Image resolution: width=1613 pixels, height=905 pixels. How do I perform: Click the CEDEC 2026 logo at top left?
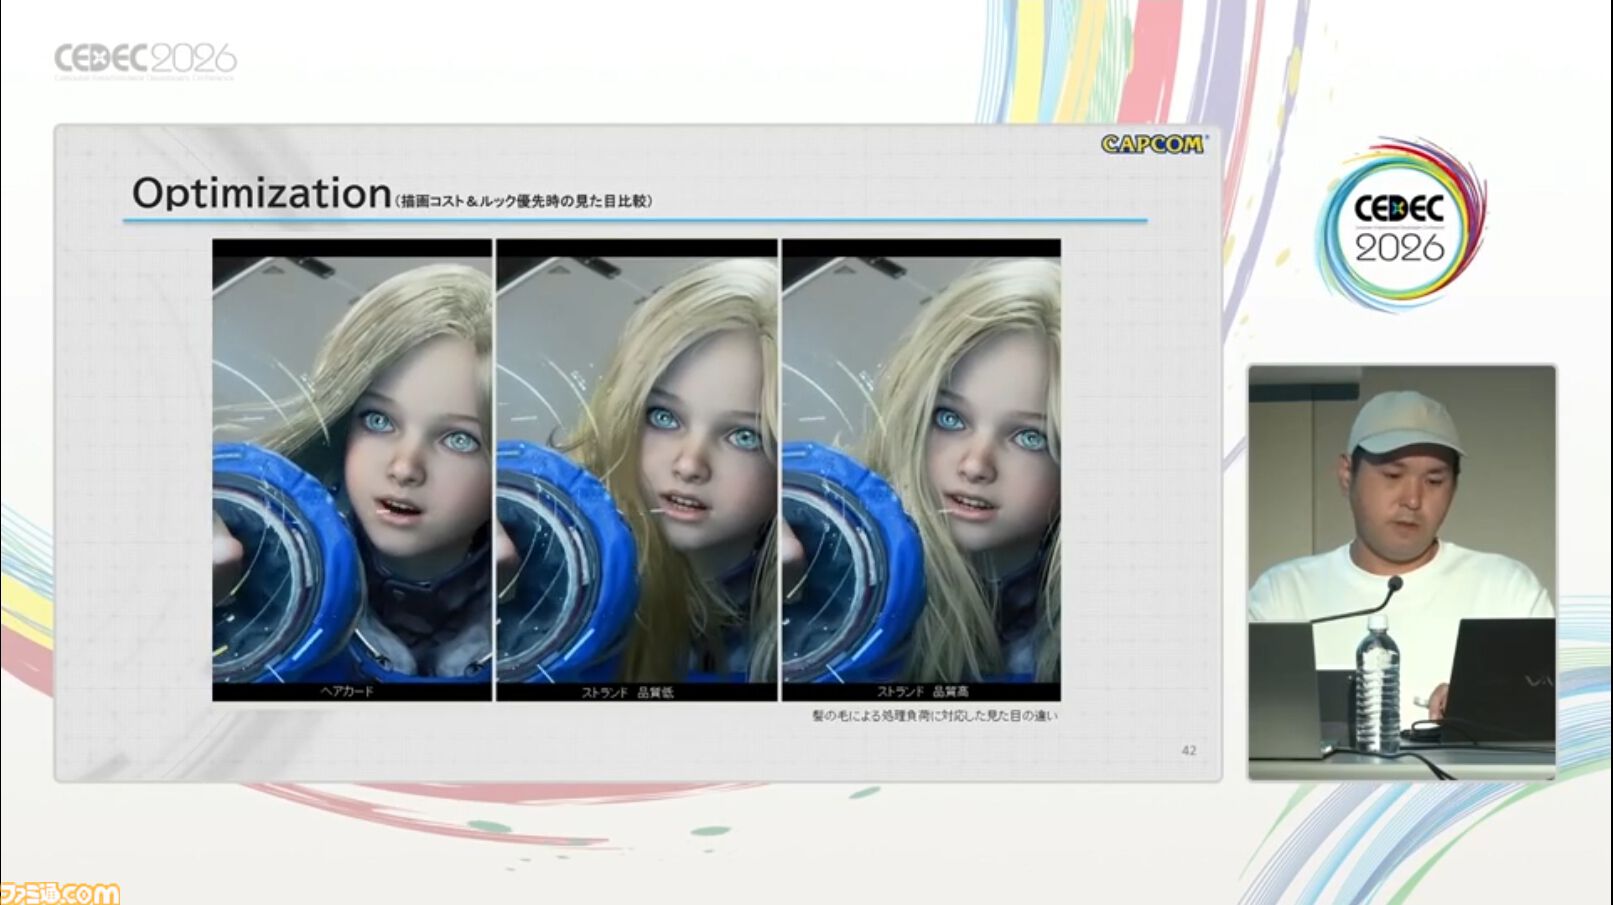point(145,60)
